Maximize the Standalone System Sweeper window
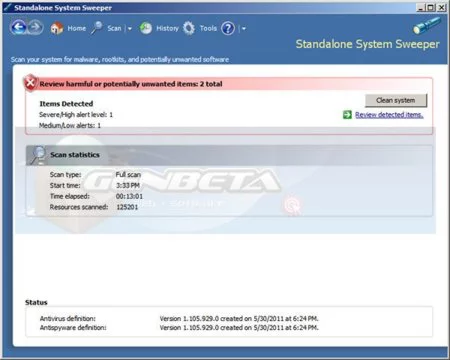450x360 pixels. (431, 7)
